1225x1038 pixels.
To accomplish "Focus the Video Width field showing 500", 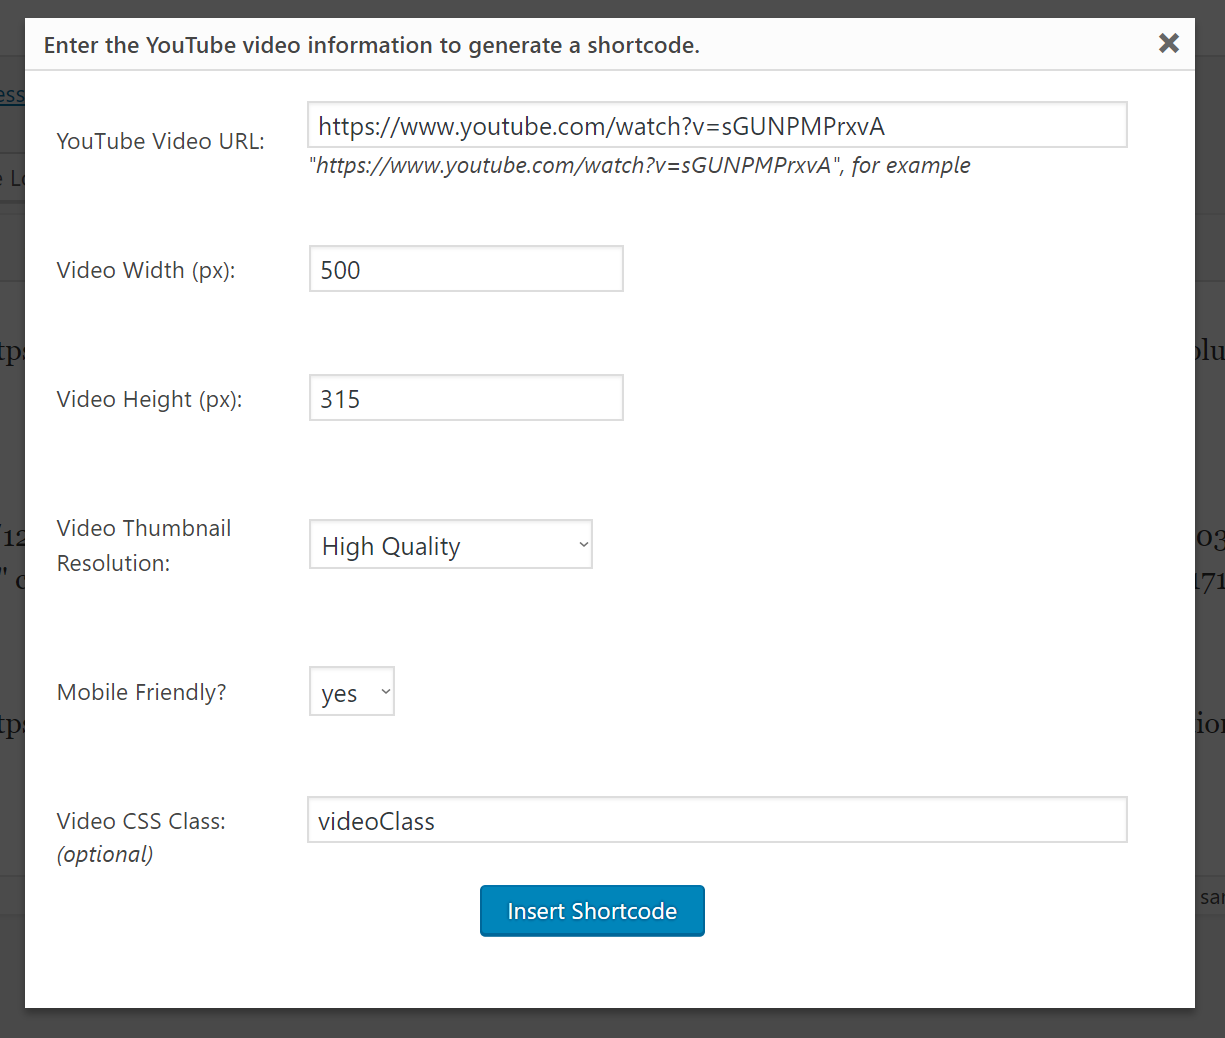I will point(466,269).
